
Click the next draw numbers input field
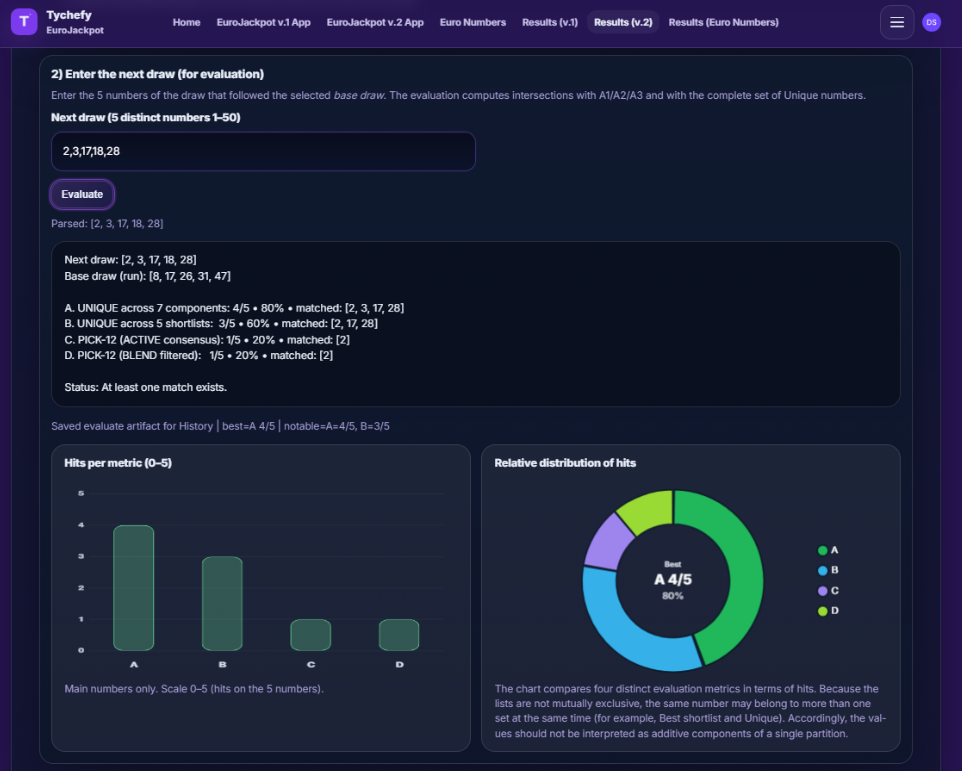pos(263,151)
